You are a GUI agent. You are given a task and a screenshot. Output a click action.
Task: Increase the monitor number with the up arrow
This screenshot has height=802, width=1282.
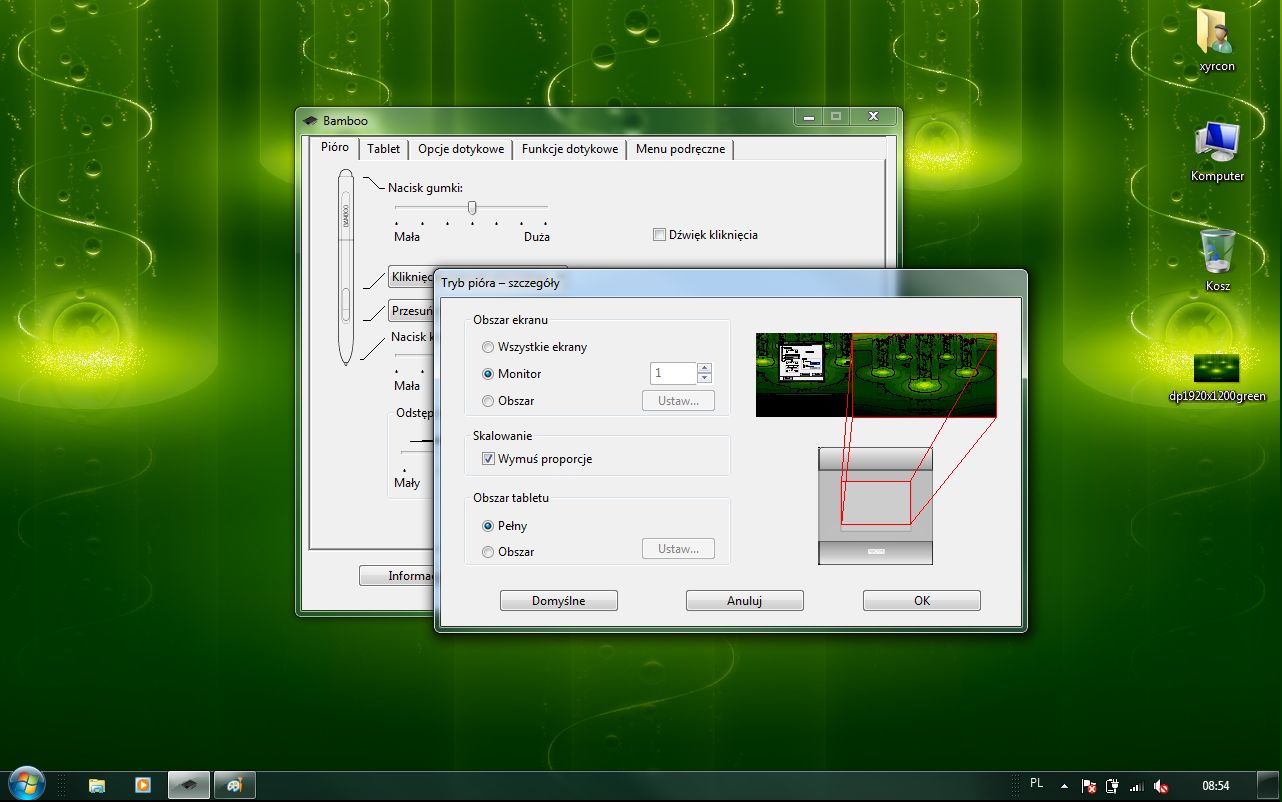(704, 368)
